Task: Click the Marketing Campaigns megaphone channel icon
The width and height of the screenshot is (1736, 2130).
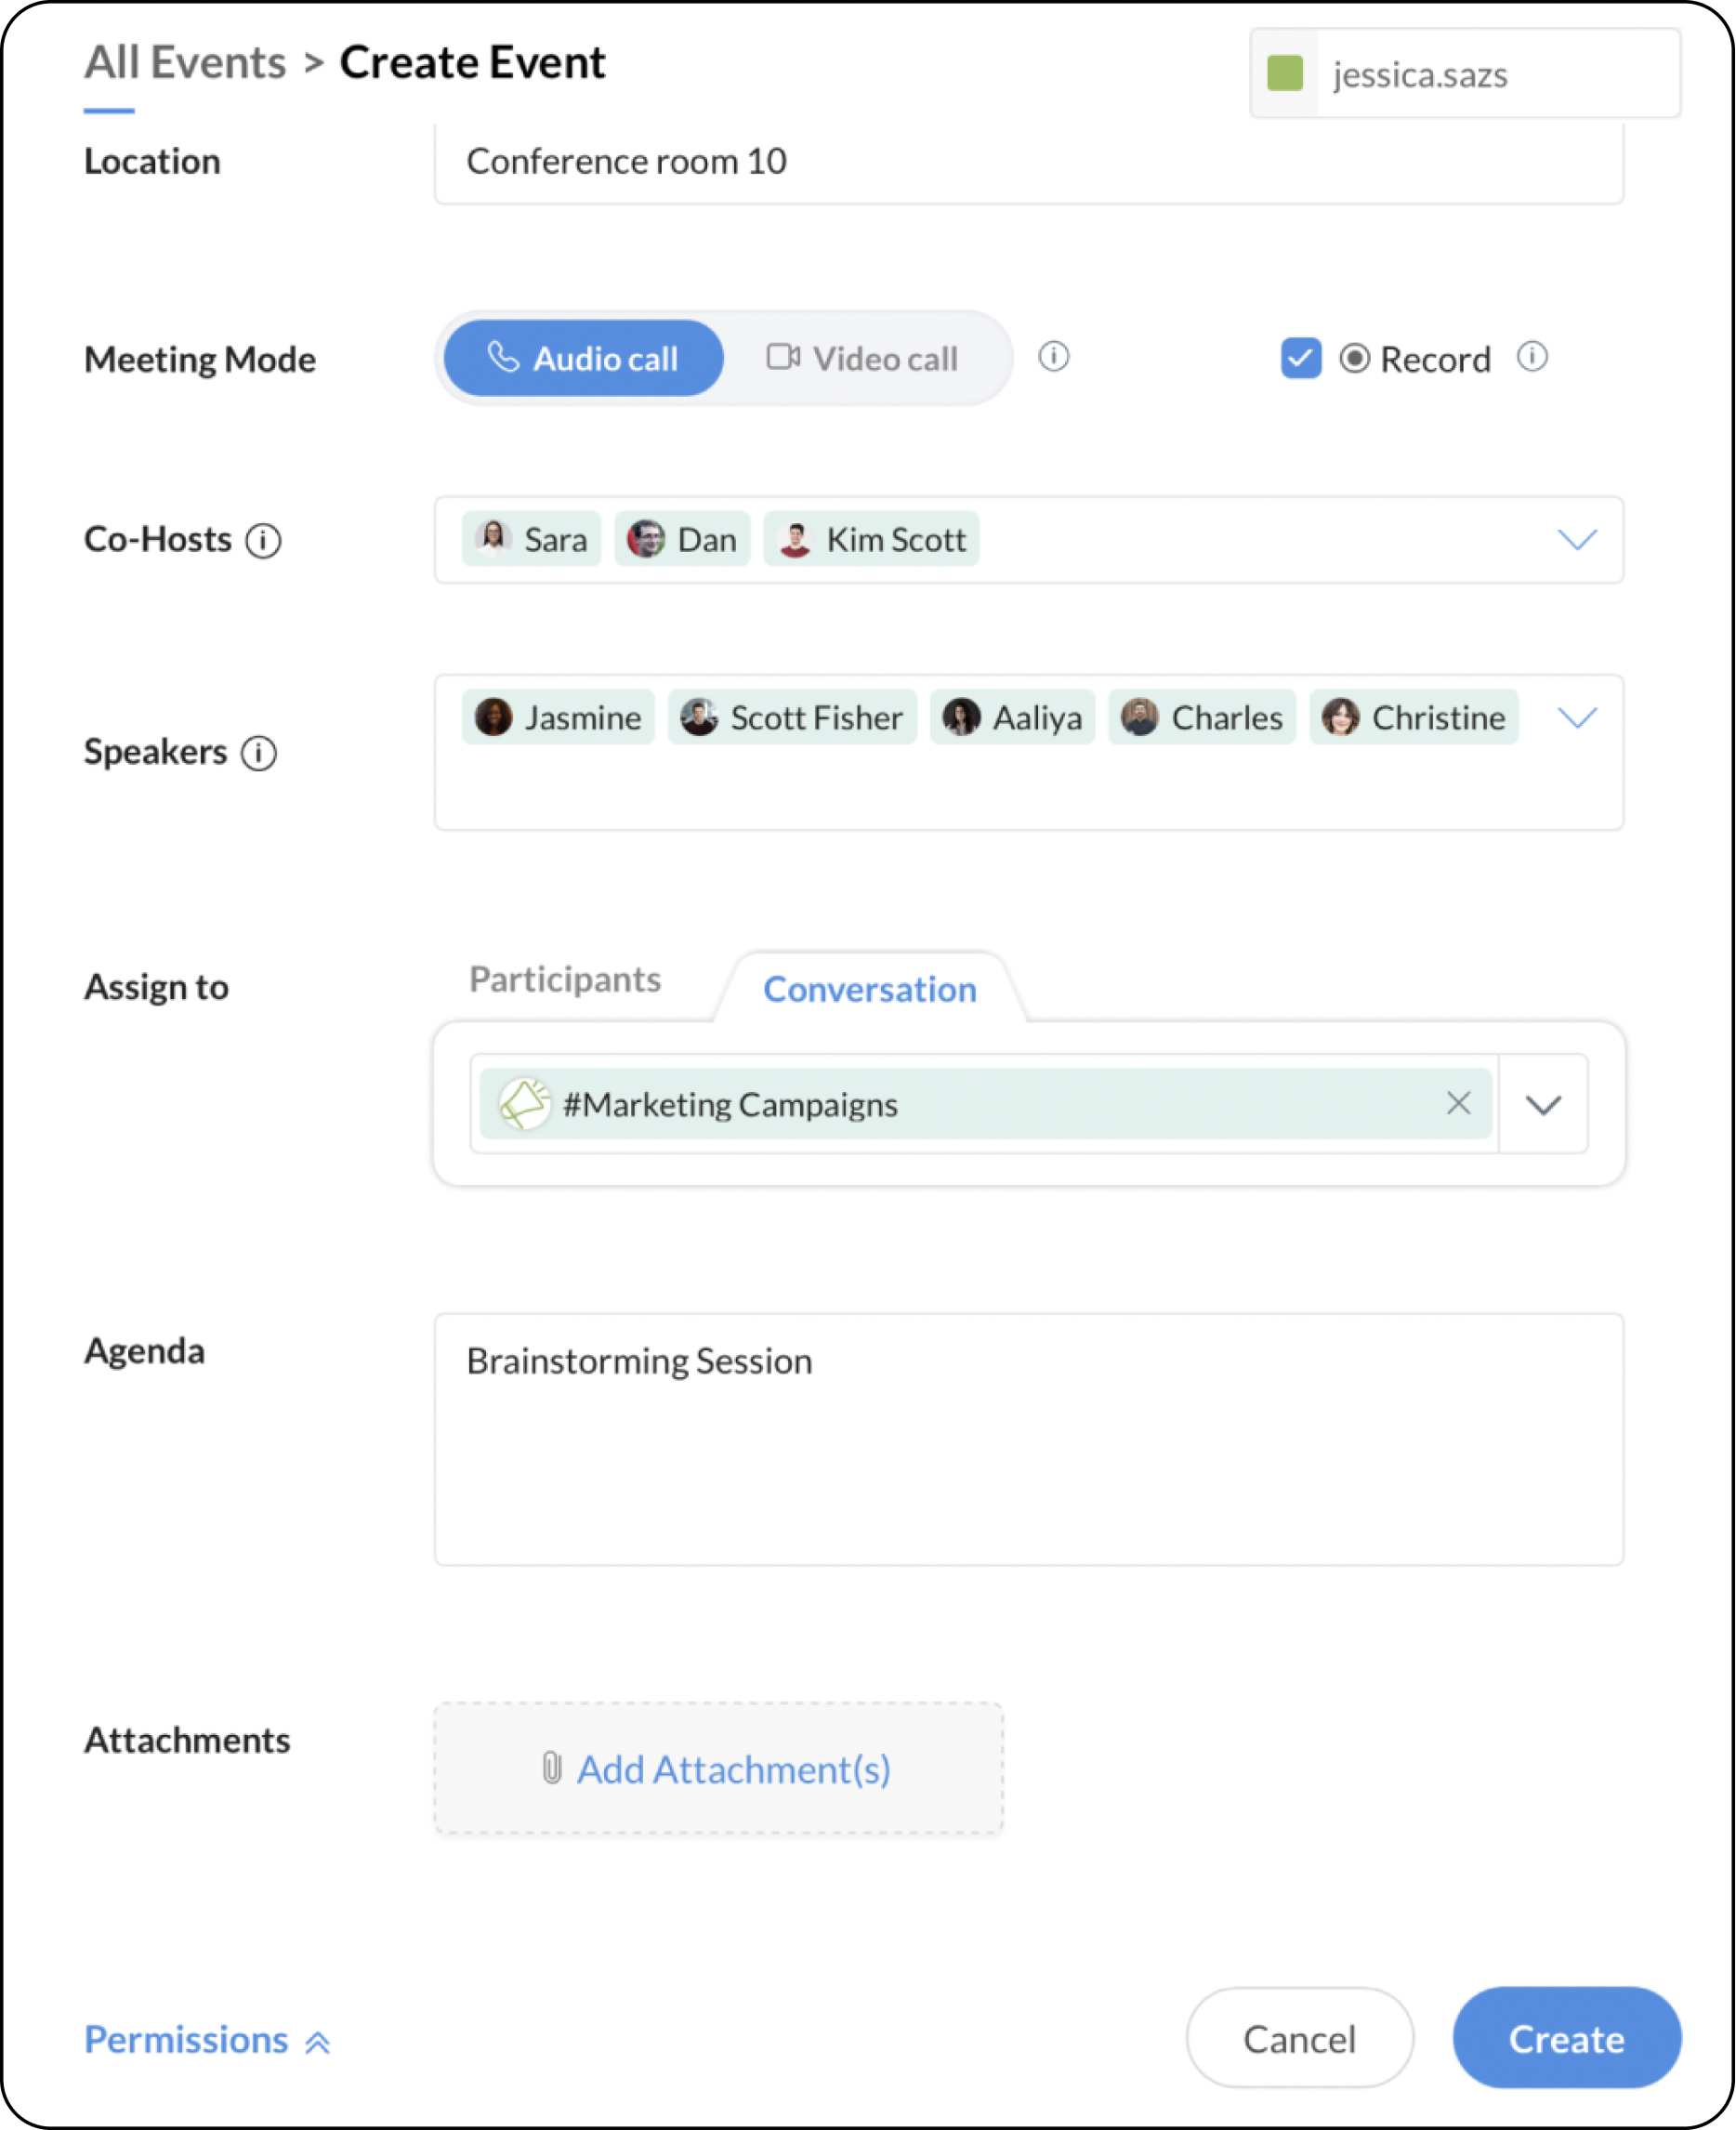Action: pos(524,1104)
